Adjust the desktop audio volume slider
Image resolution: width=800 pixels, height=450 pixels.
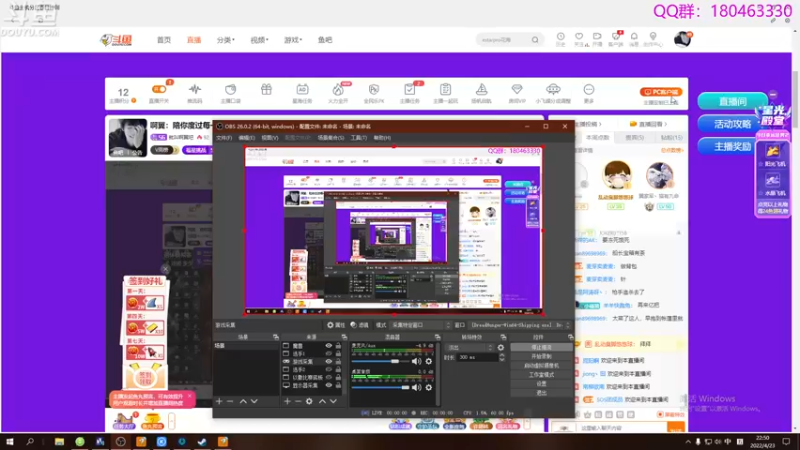coord(382,387)
